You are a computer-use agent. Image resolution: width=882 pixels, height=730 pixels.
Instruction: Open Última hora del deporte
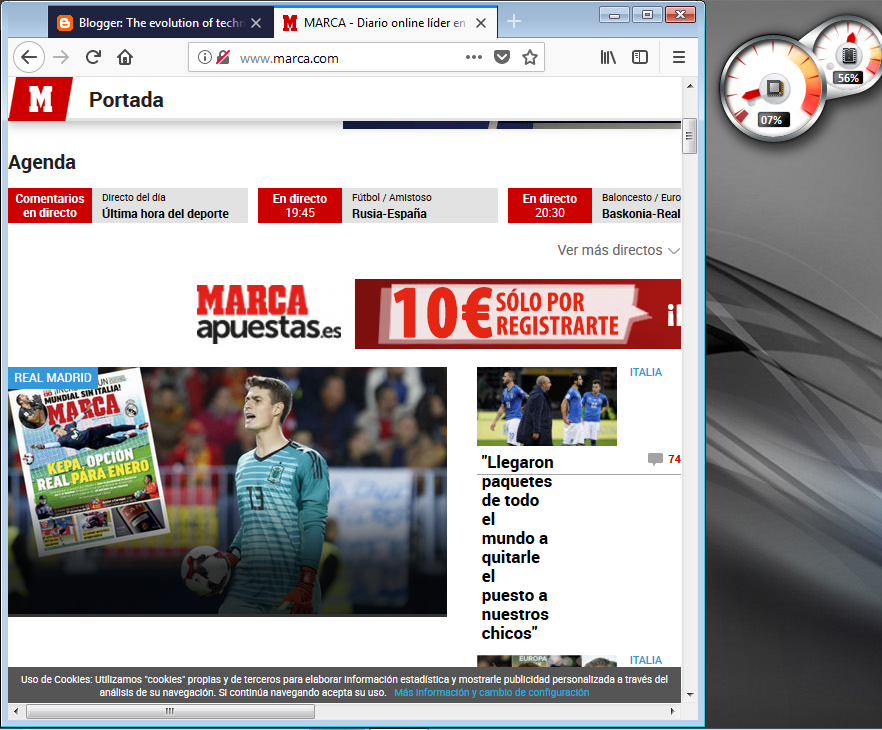click(165, 214)
